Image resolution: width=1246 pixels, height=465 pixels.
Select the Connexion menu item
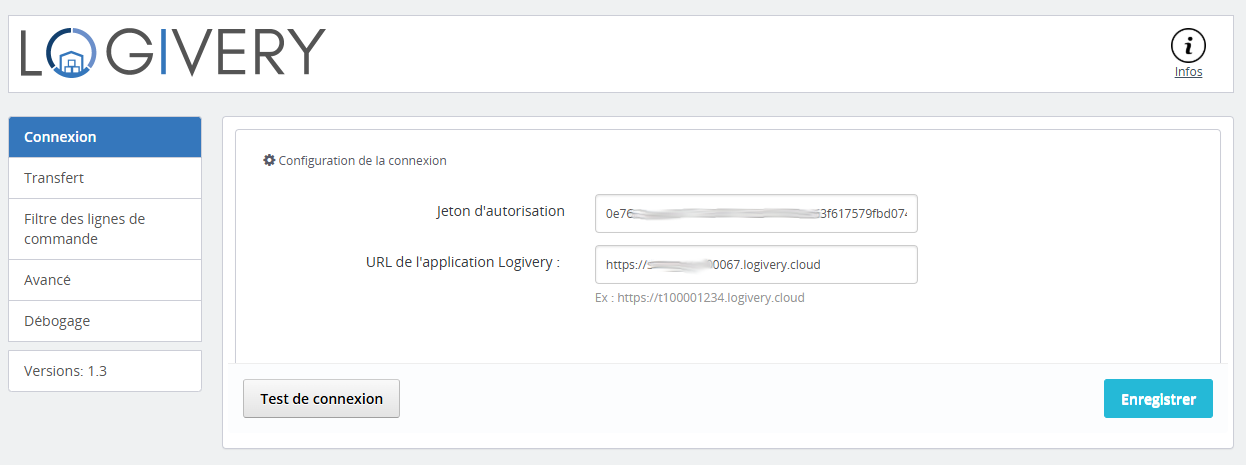click(105, 137)
